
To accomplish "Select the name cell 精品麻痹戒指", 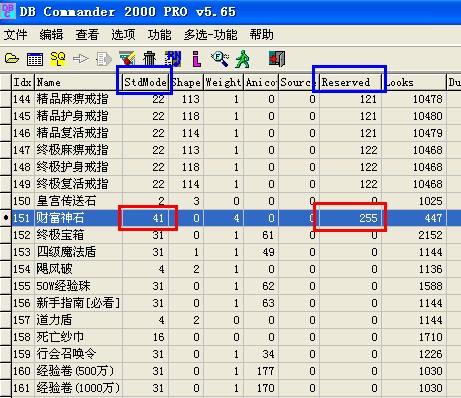I will 78,99.
